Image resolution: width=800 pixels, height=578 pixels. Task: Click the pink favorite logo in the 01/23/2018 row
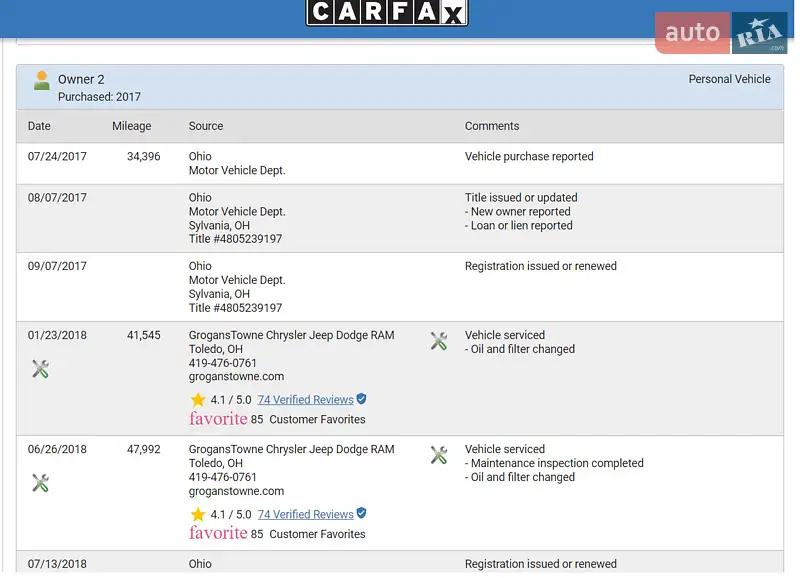pos(218,419)
